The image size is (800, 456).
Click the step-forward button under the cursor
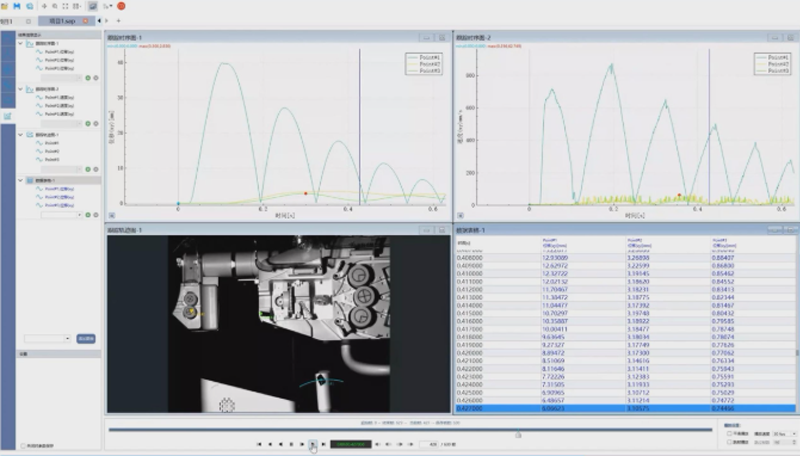(313, 444)
